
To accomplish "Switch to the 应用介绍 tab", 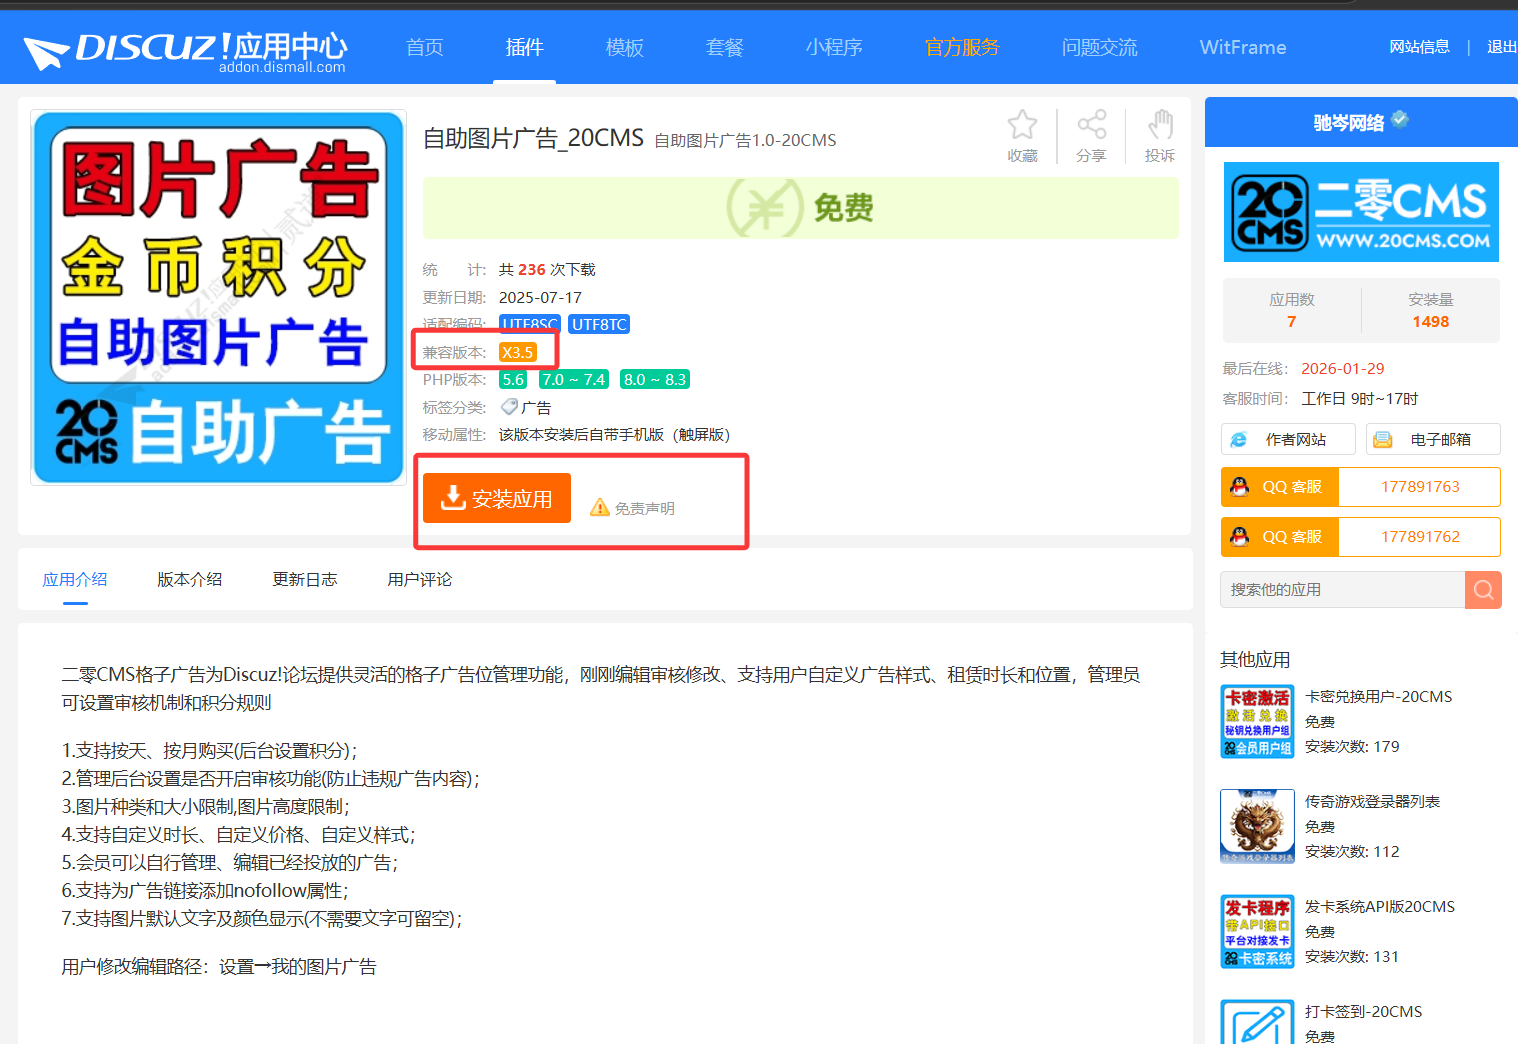I will [75, 580].
